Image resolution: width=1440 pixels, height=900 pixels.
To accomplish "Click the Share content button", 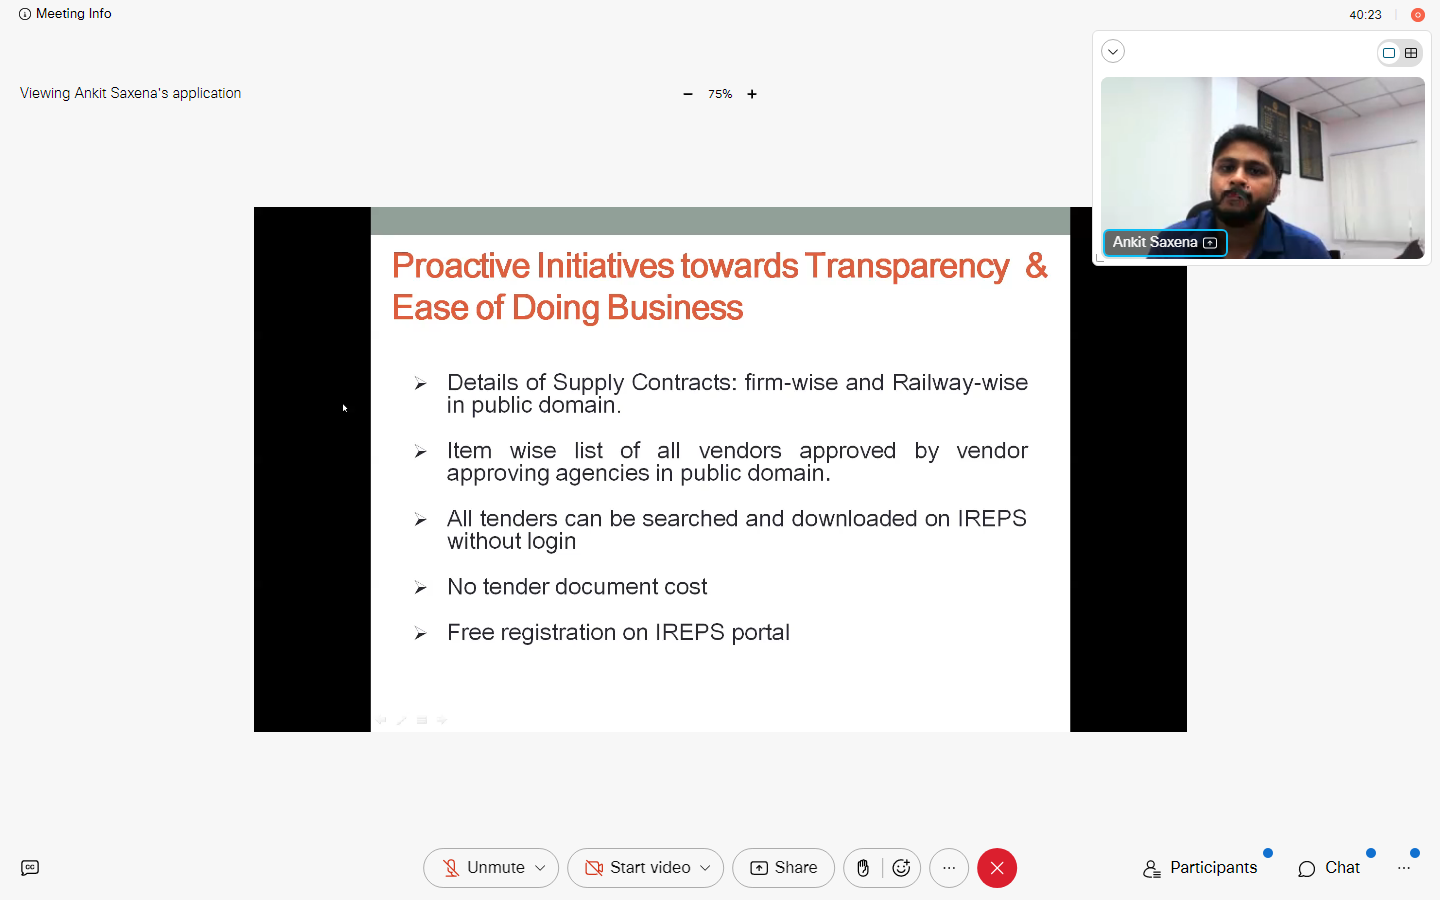I will tap(784, 868).
